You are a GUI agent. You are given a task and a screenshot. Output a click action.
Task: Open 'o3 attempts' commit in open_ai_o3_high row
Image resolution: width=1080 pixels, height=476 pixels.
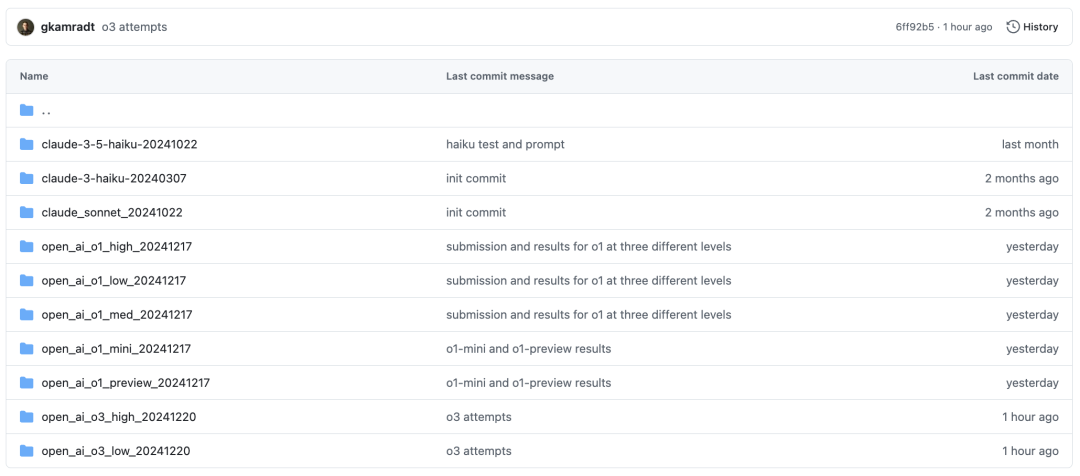(479, 417)
